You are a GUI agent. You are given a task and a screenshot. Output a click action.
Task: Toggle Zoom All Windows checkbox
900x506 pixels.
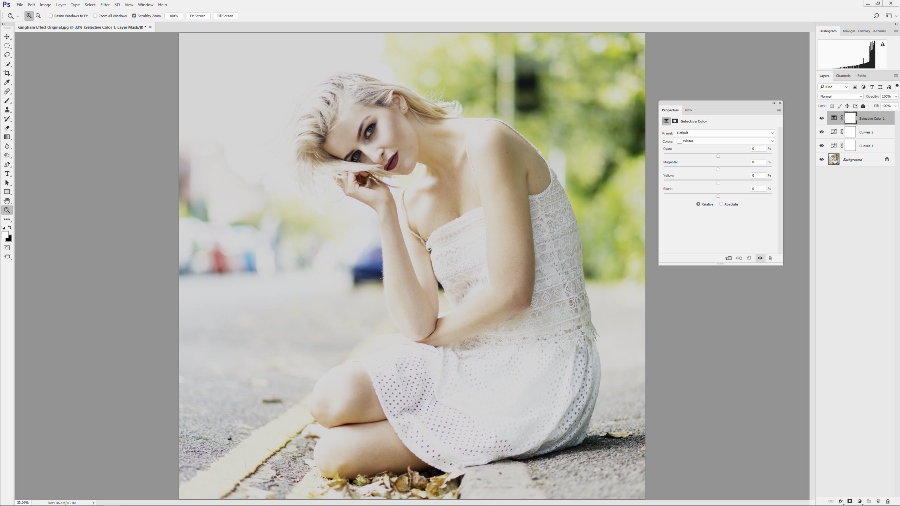click(95, 16)
